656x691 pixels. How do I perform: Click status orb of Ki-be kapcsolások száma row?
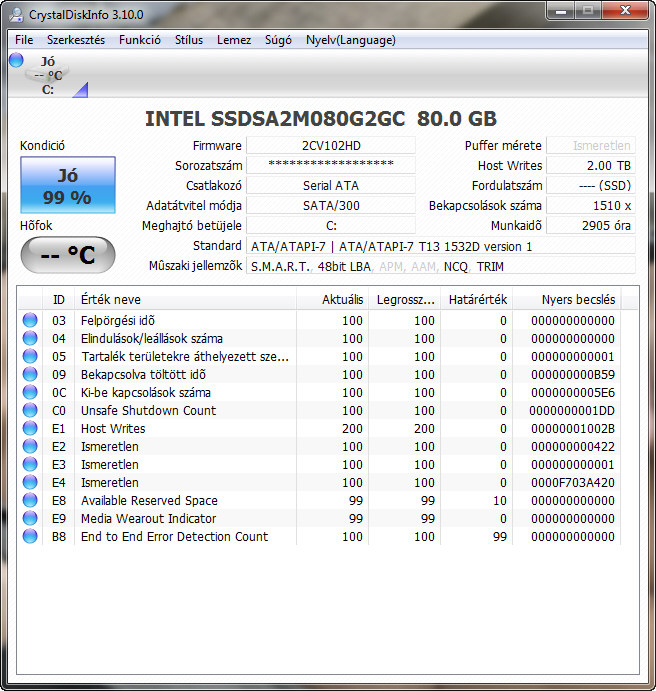click(30, 392)
